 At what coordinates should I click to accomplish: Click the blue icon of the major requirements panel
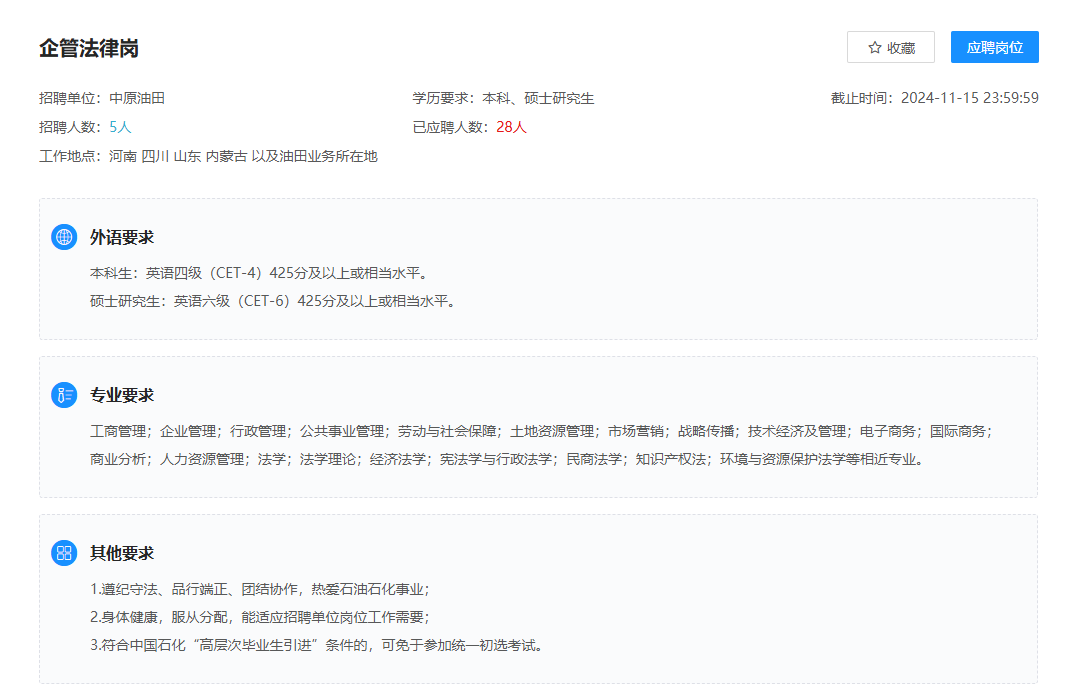[66, 394]
